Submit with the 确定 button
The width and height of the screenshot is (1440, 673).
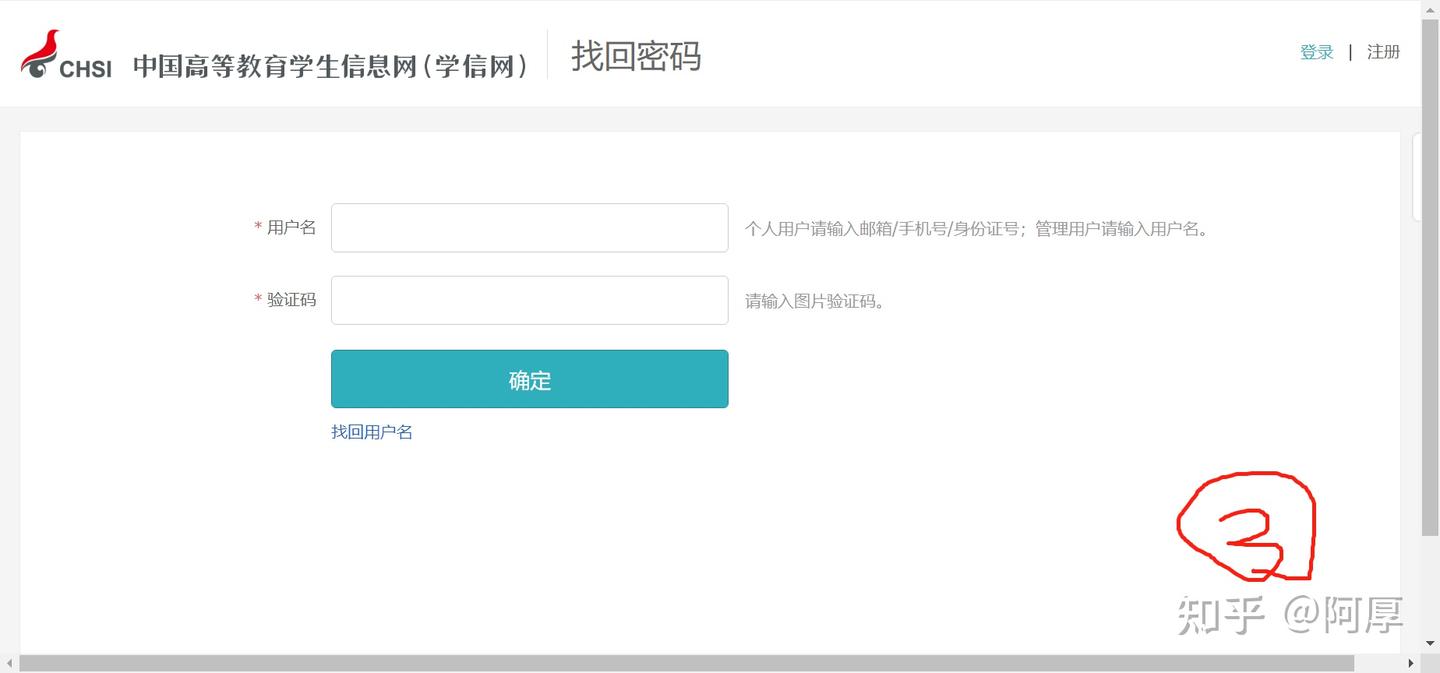(529, 379)
